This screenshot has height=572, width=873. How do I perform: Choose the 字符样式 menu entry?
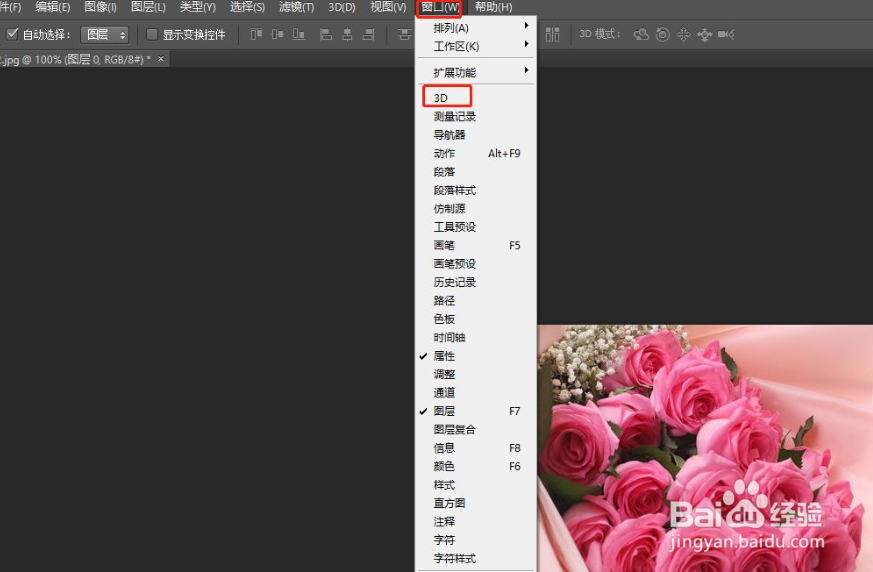tap(476, 558)
